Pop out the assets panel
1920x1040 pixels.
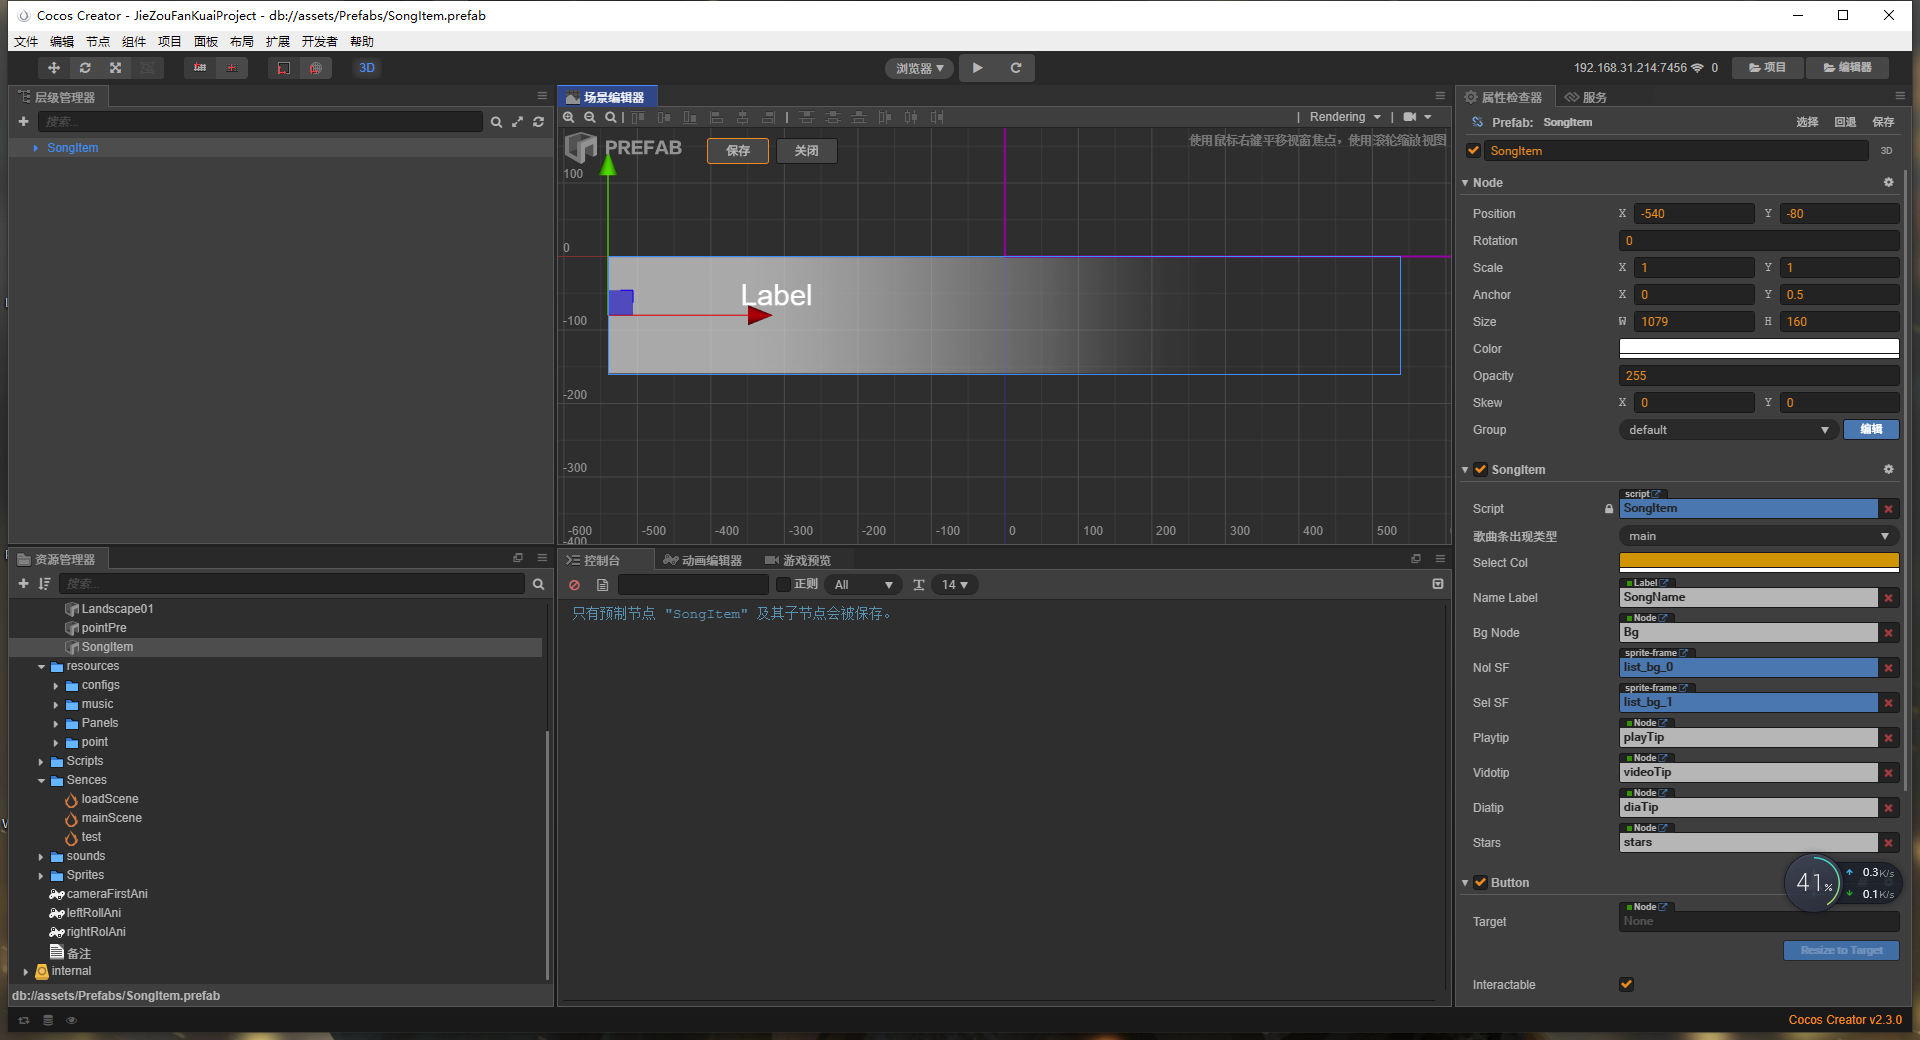(518, 558)
